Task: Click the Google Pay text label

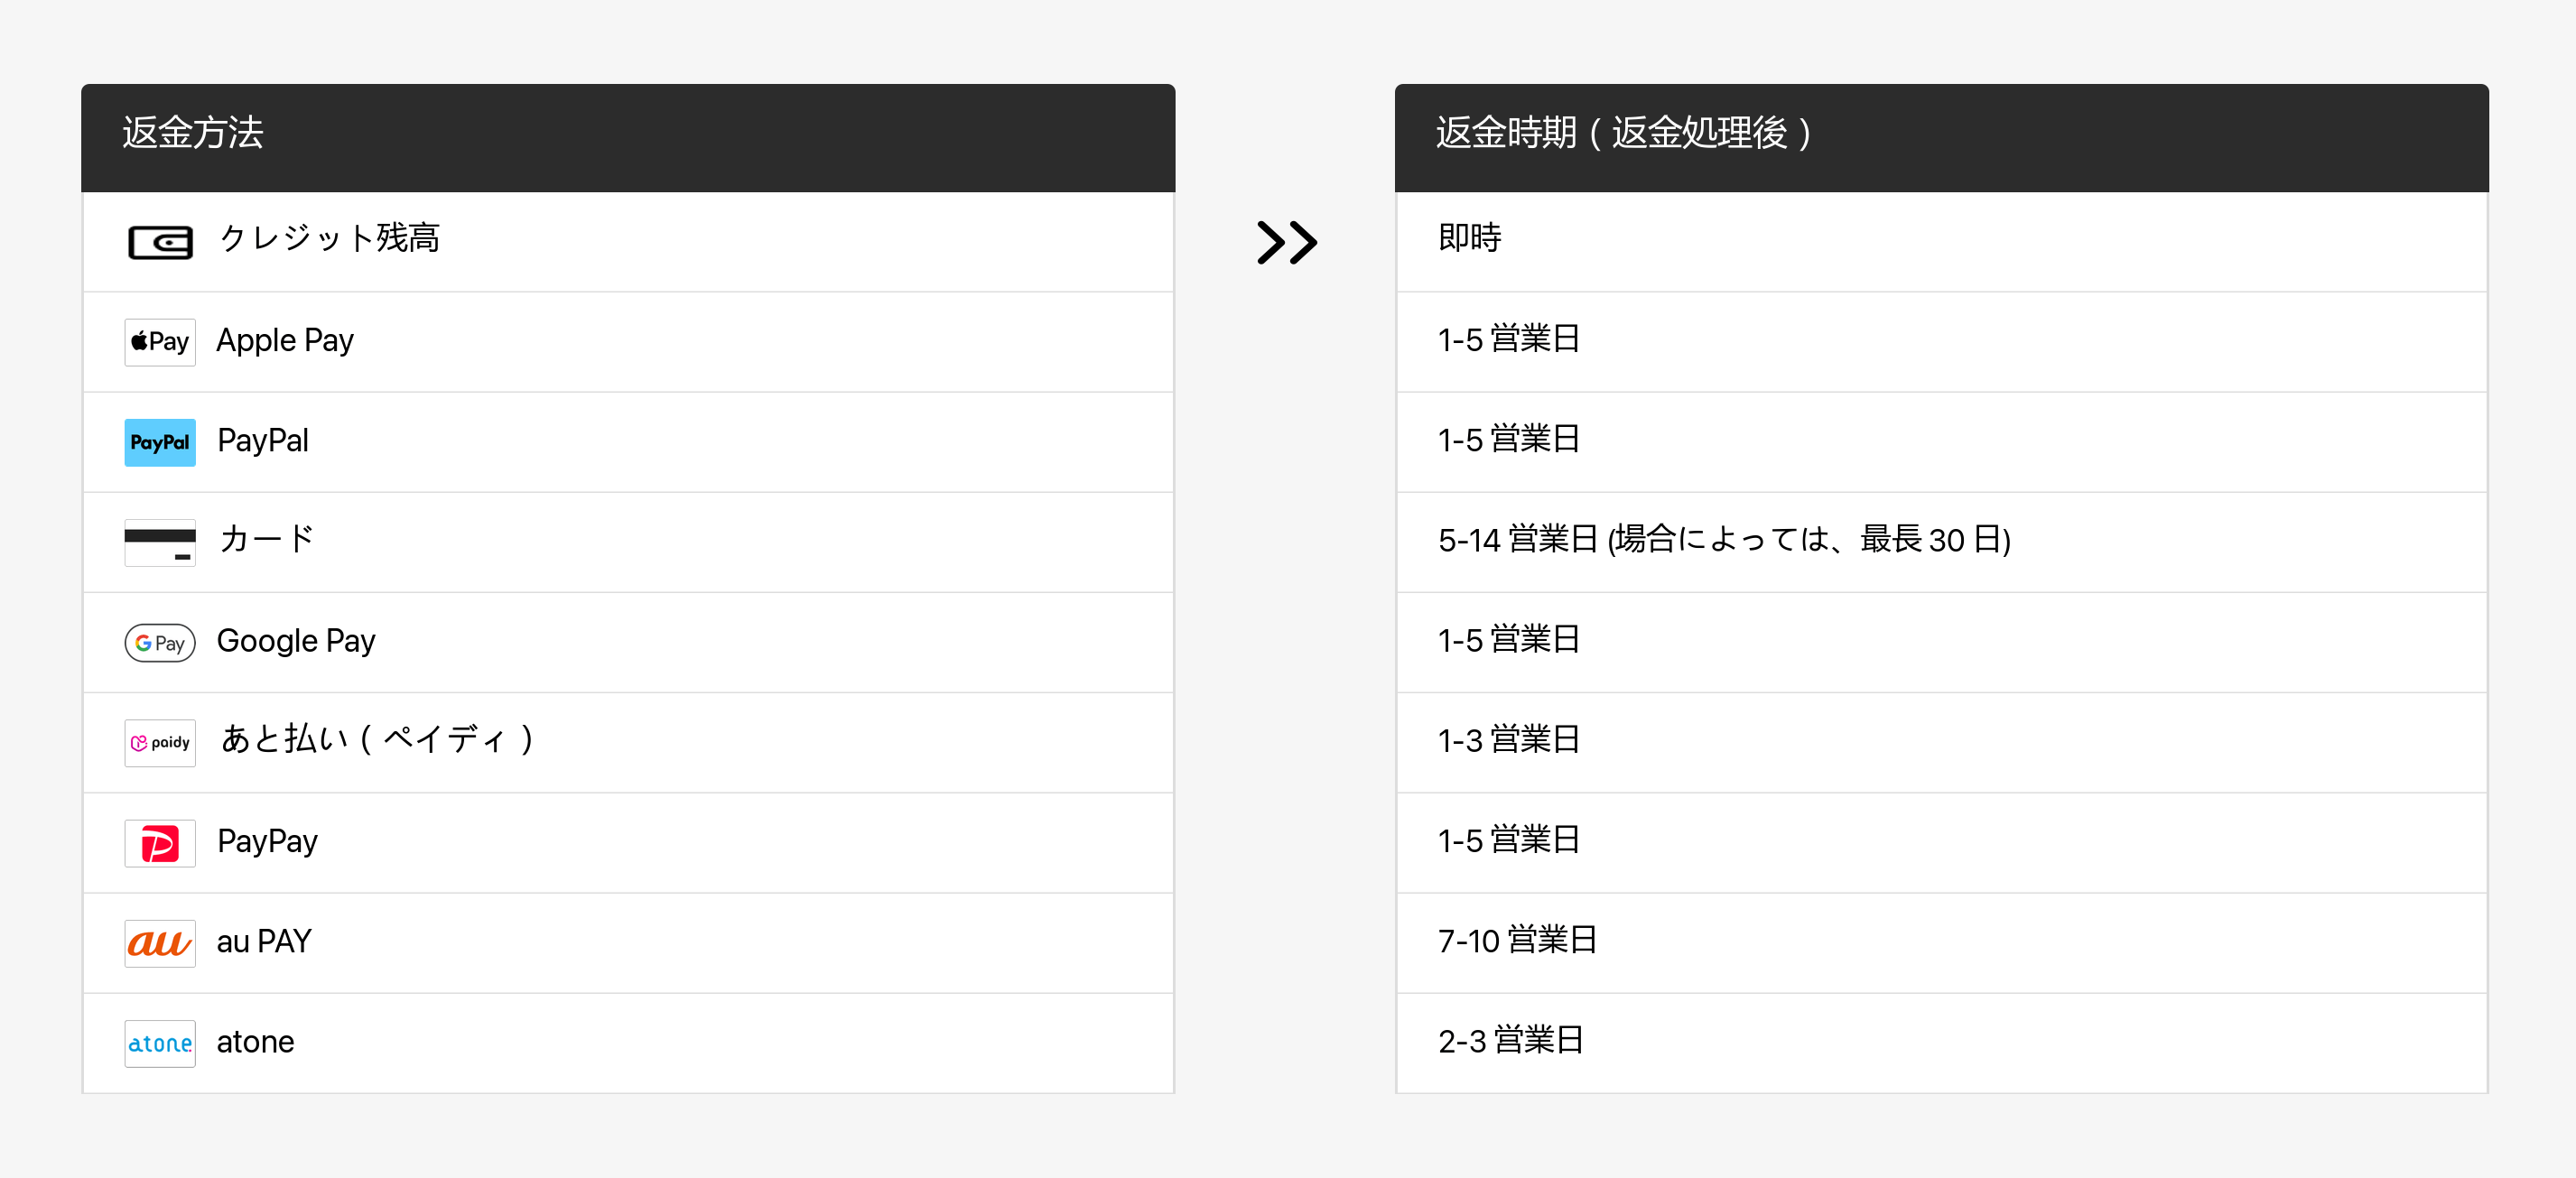Action: [296, 641]
